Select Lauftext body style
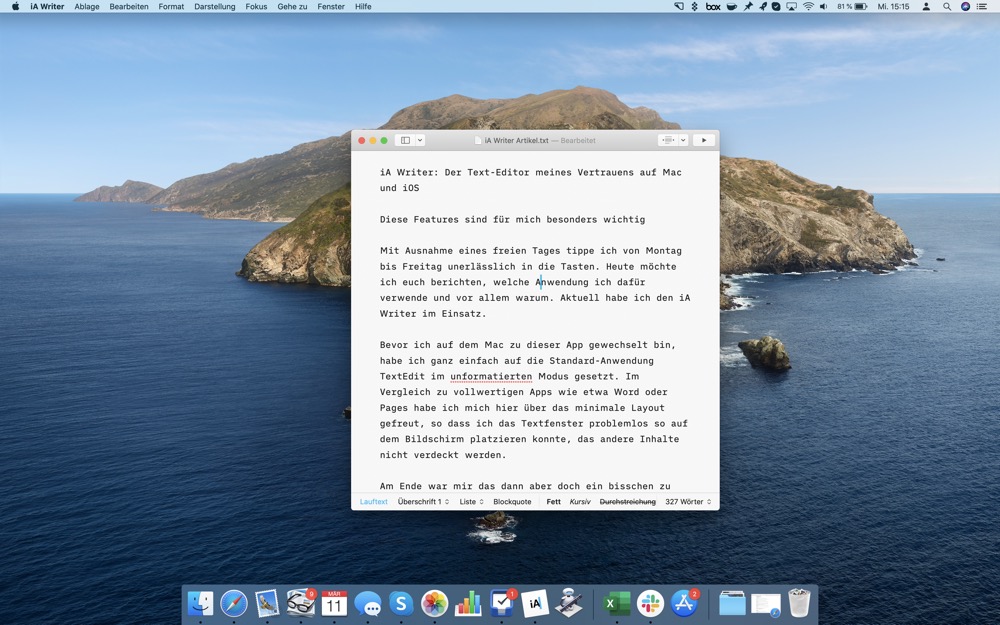Image resolution: width=1000 pixels, height=625 pixels. pos(373,502)
